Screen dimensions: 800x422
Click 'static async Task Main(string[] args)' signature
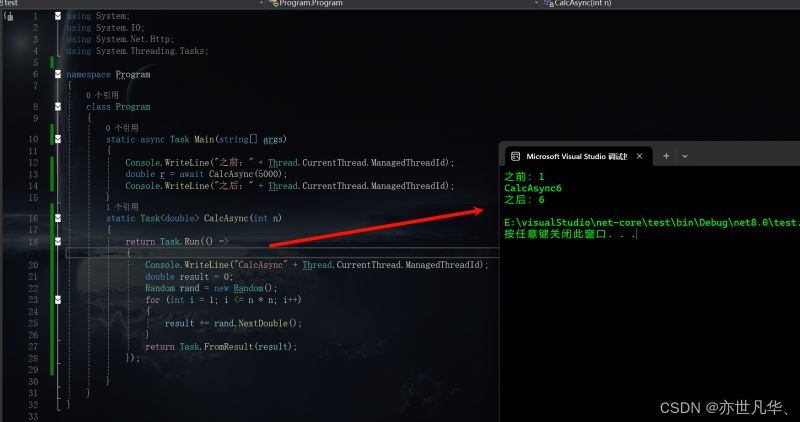pyautogui.click(x=196, y=139)
